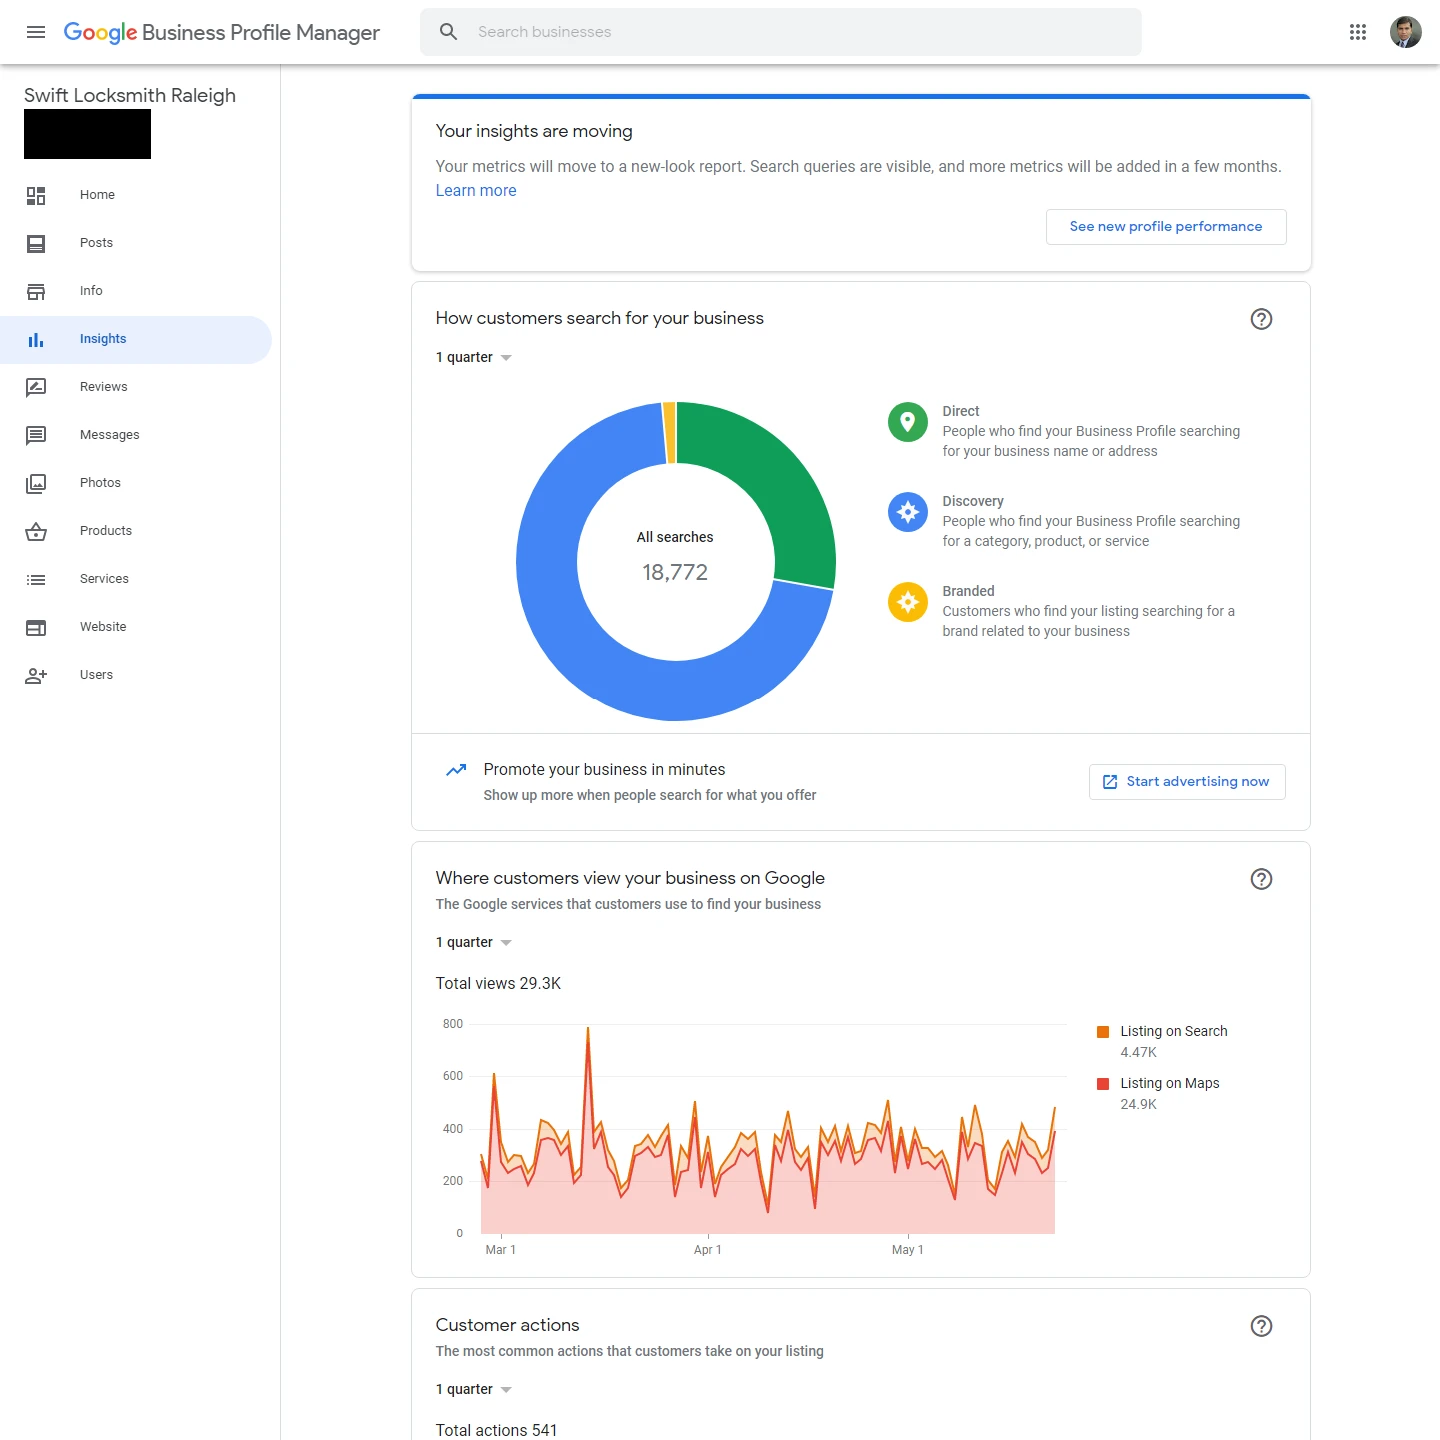Image resolution: width=1440 pixels, height=1440 pixels.
Task: Click the Swift Locksmith Raleigh business name
Action: (130, 95)
